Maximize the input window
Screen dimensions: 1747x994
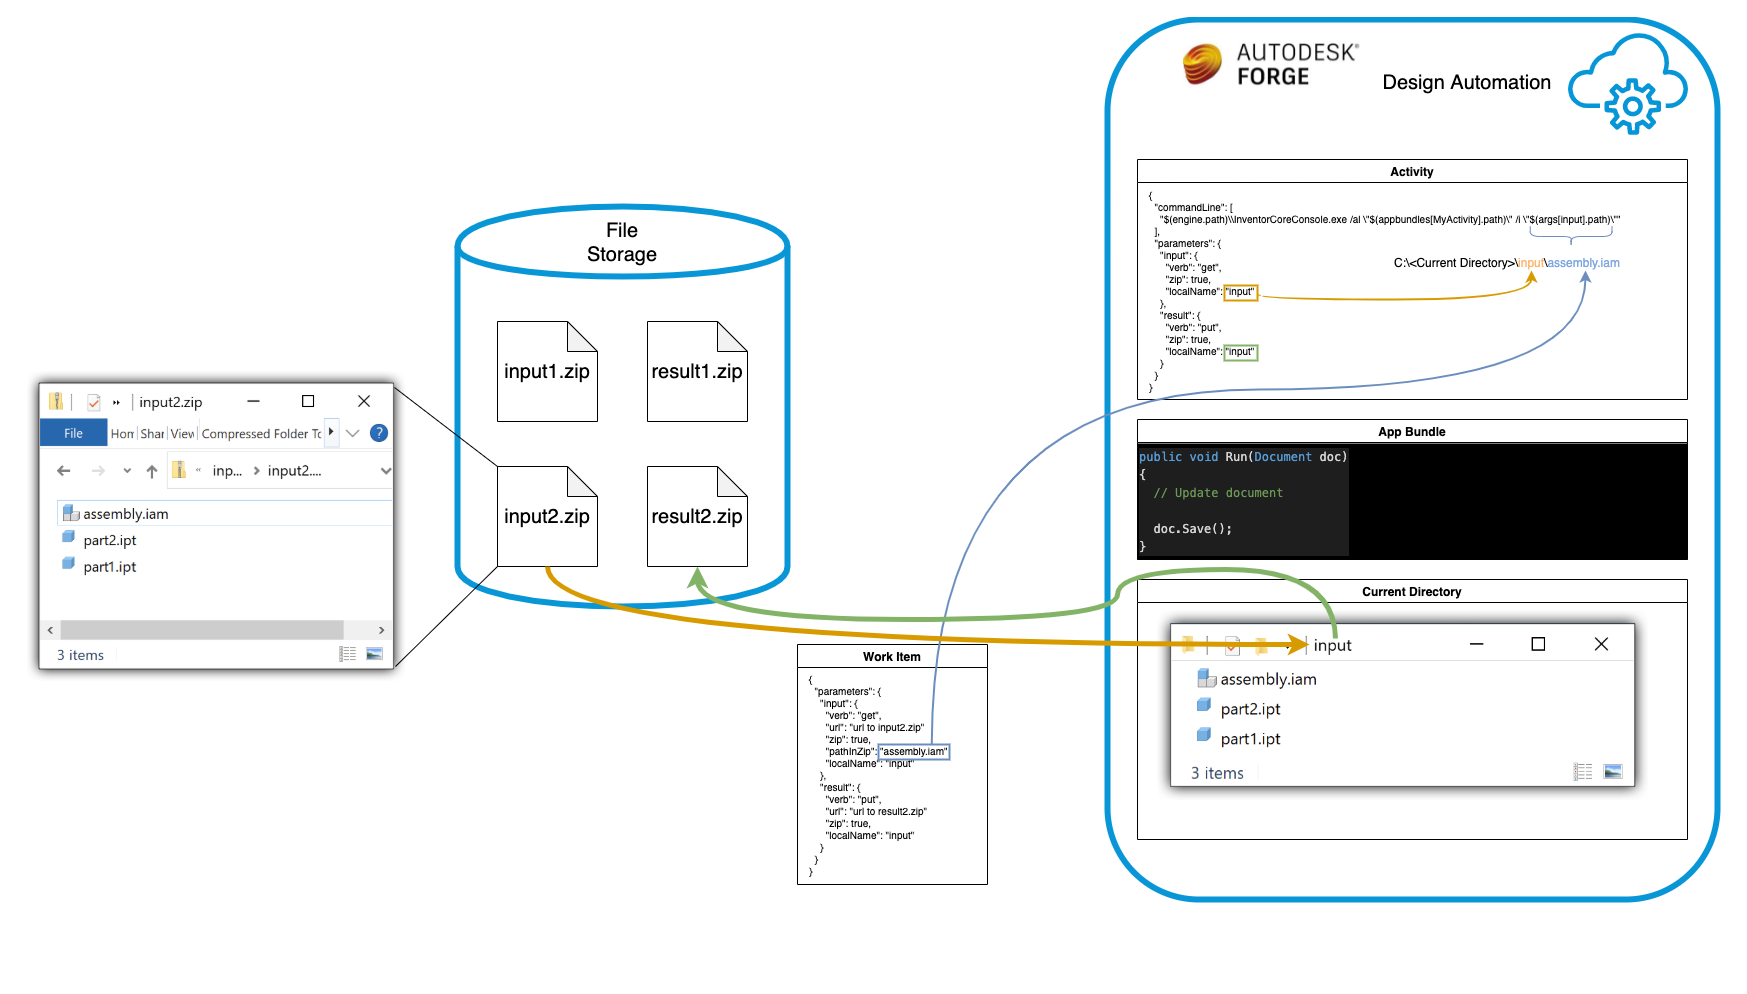[1538, 645]
